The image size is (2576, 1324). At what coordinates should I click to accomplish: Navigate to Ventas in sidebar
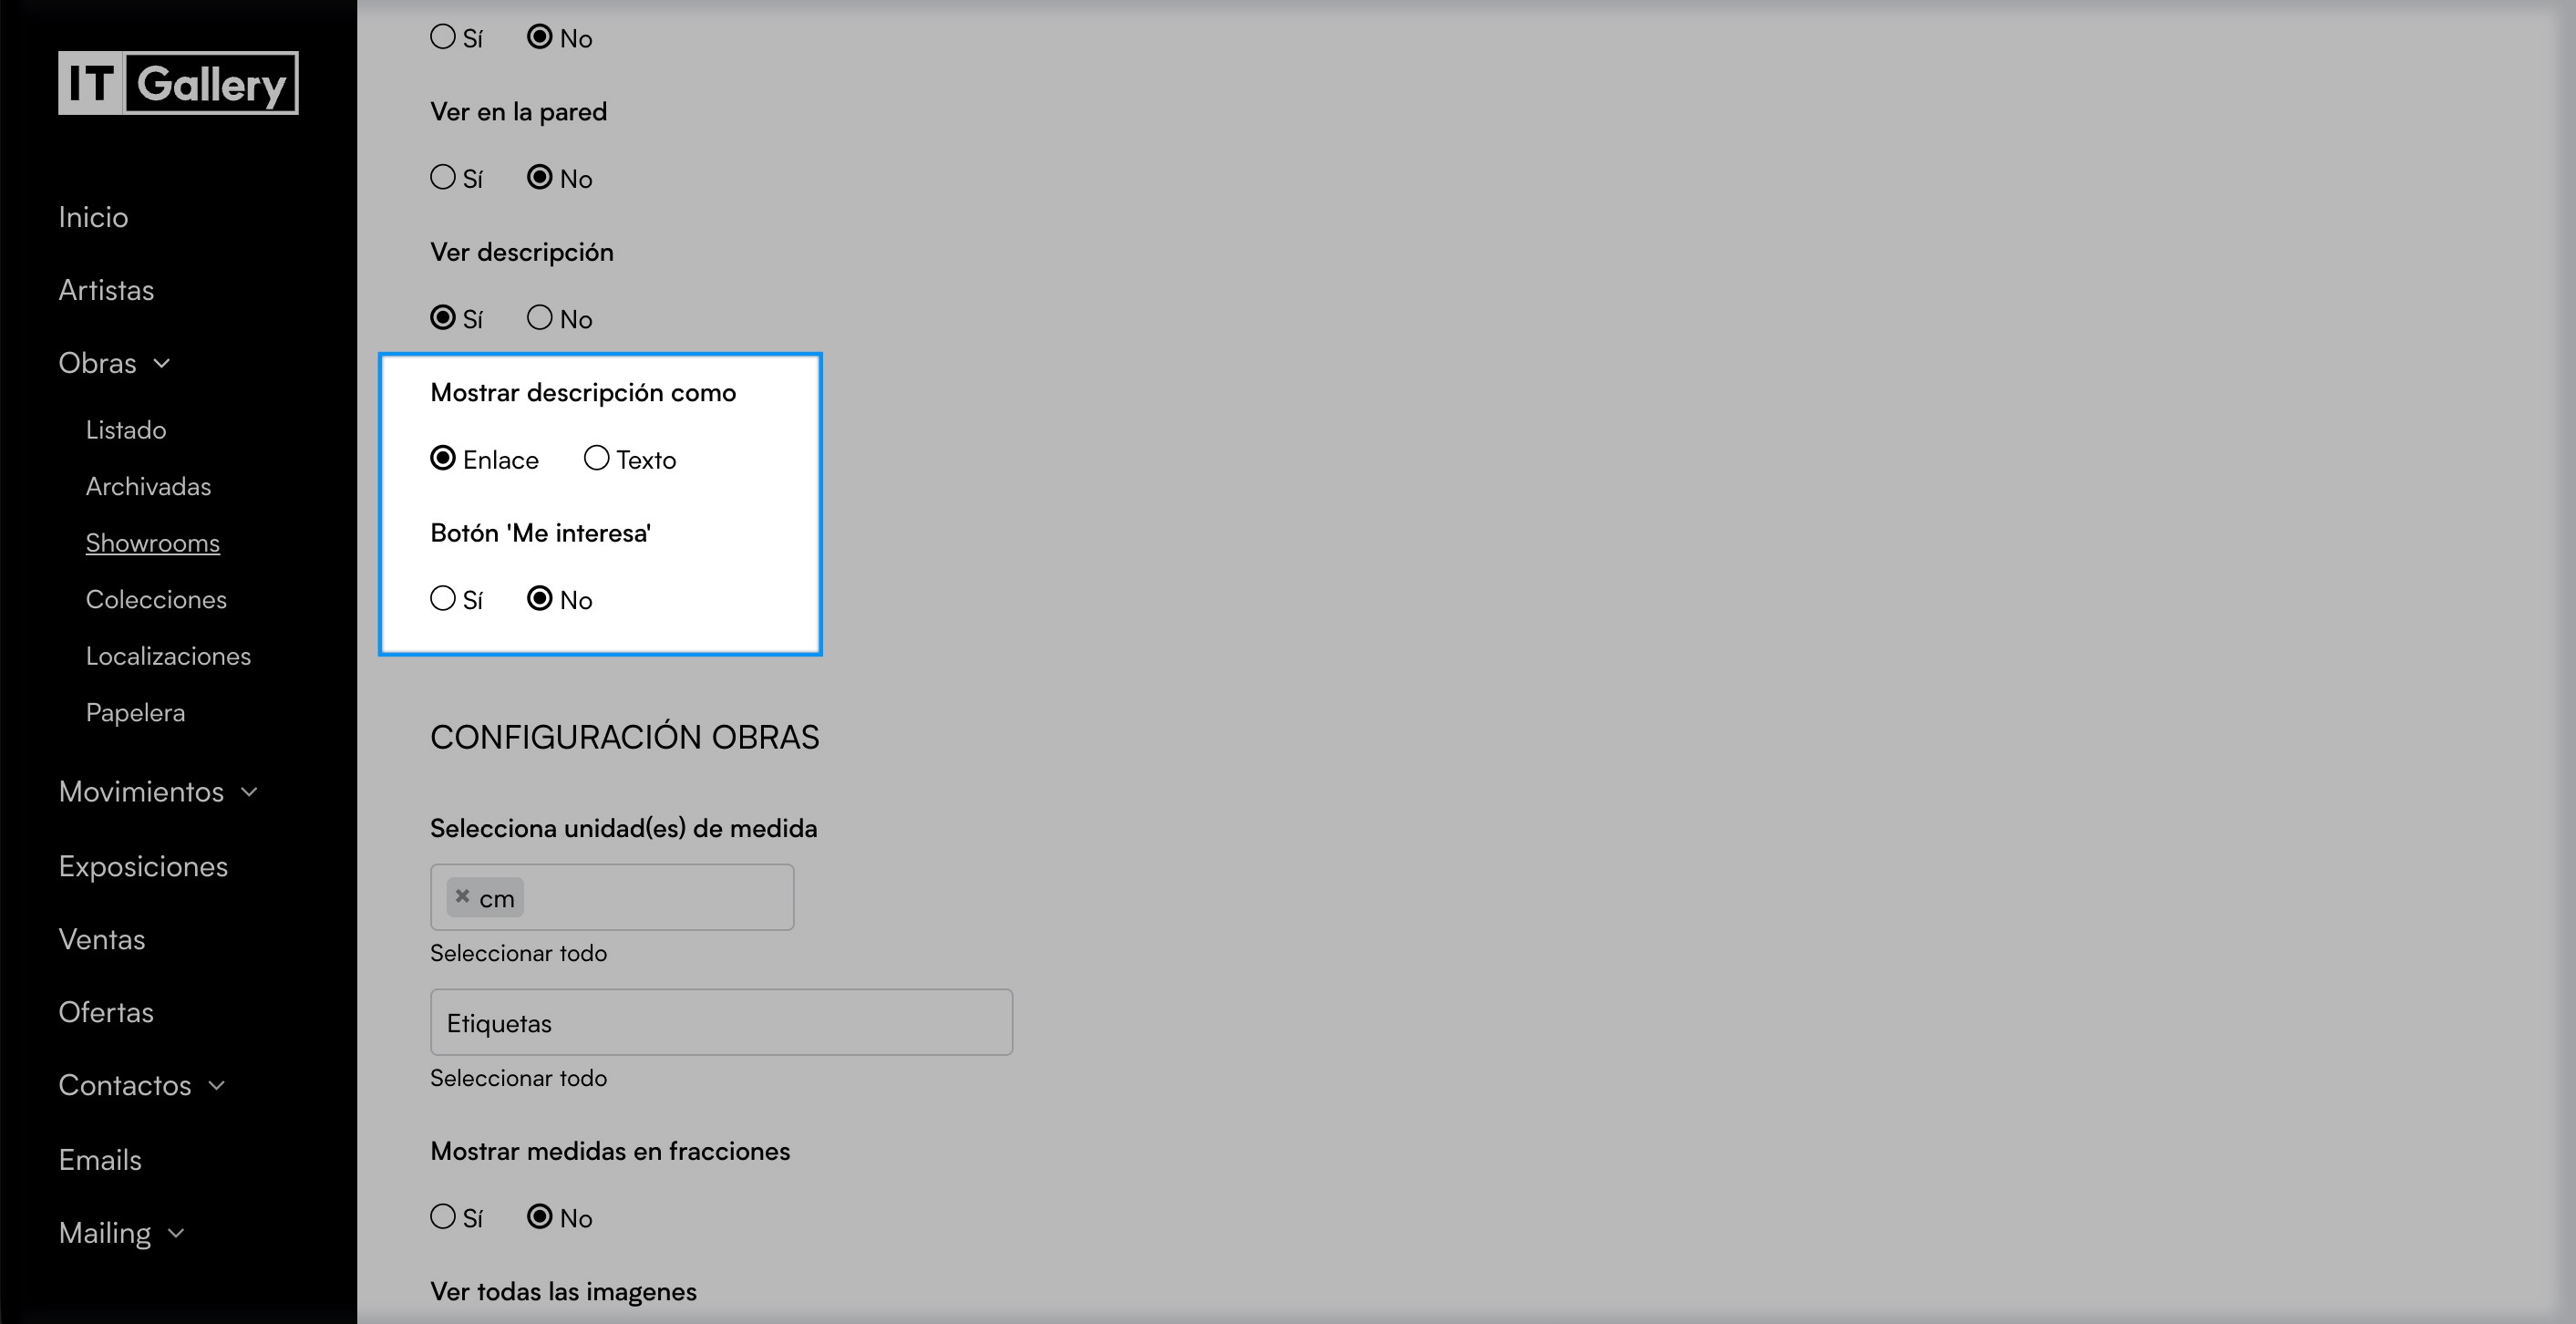click(x=102, y=939)
